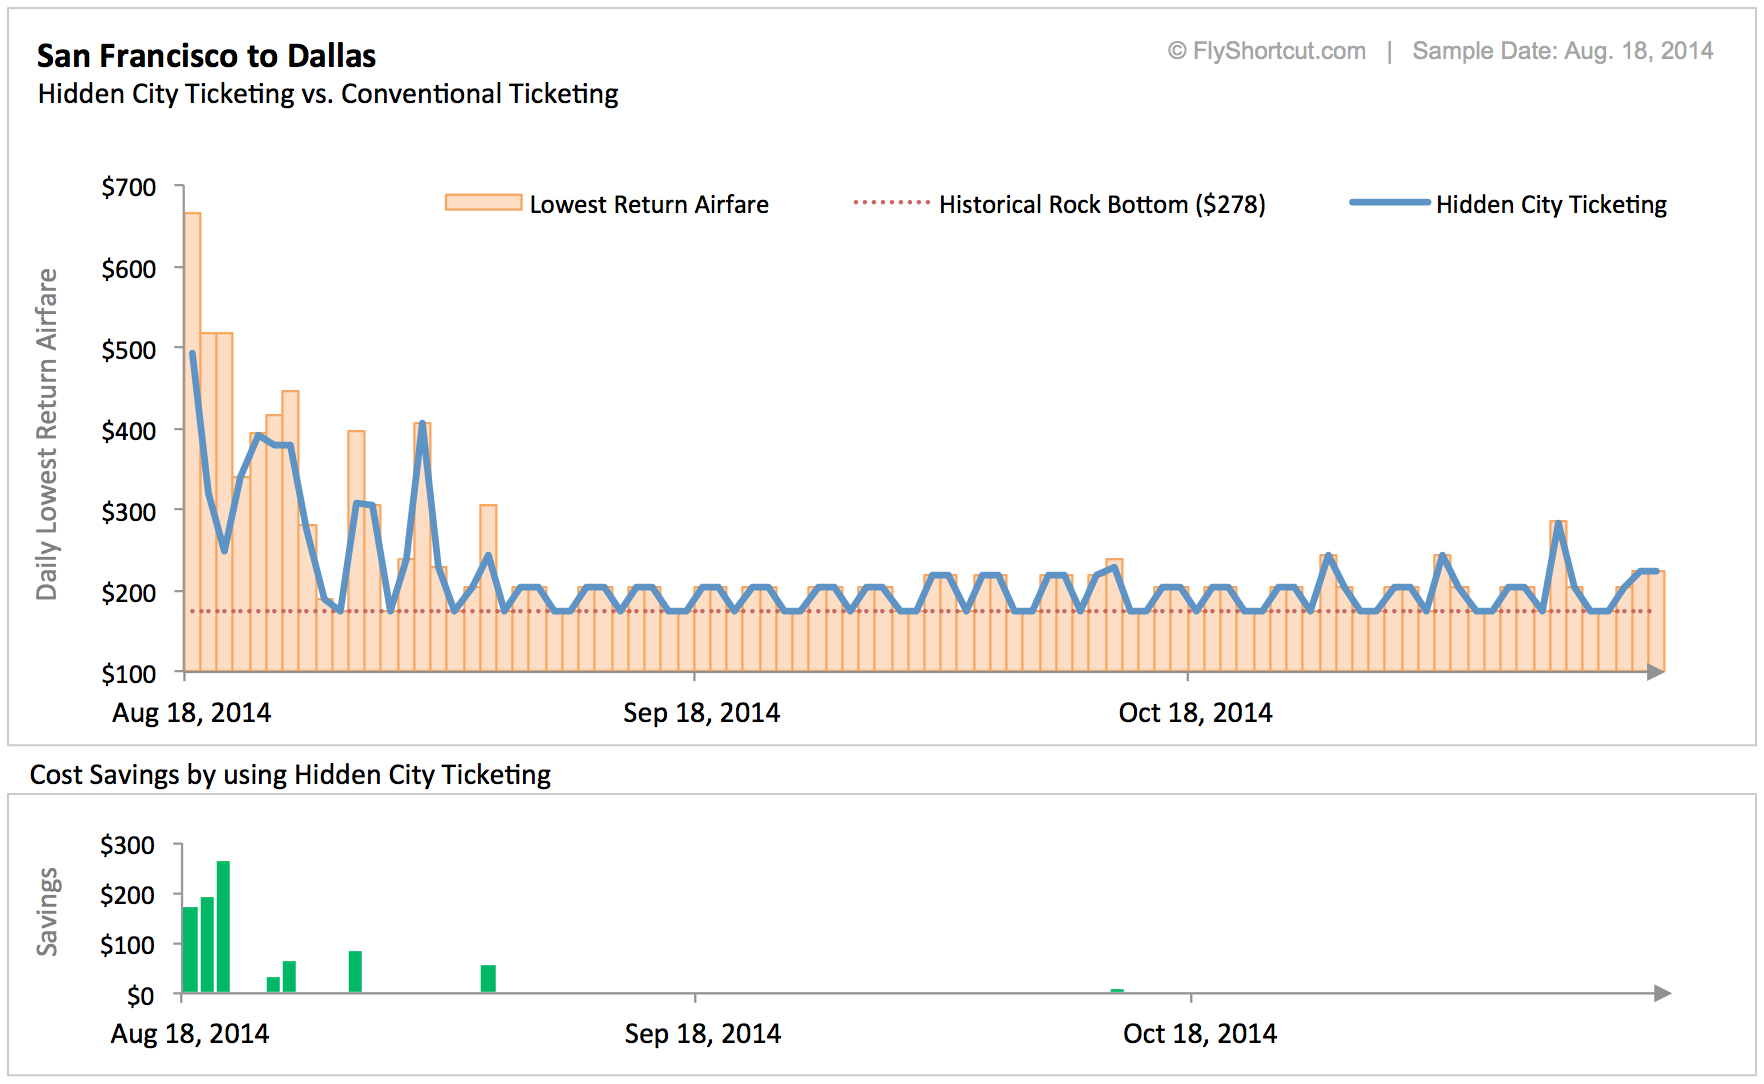Click the 'Hidden City Ticketing vs. Conventional Ticketing' subtitle

(328, 94)
